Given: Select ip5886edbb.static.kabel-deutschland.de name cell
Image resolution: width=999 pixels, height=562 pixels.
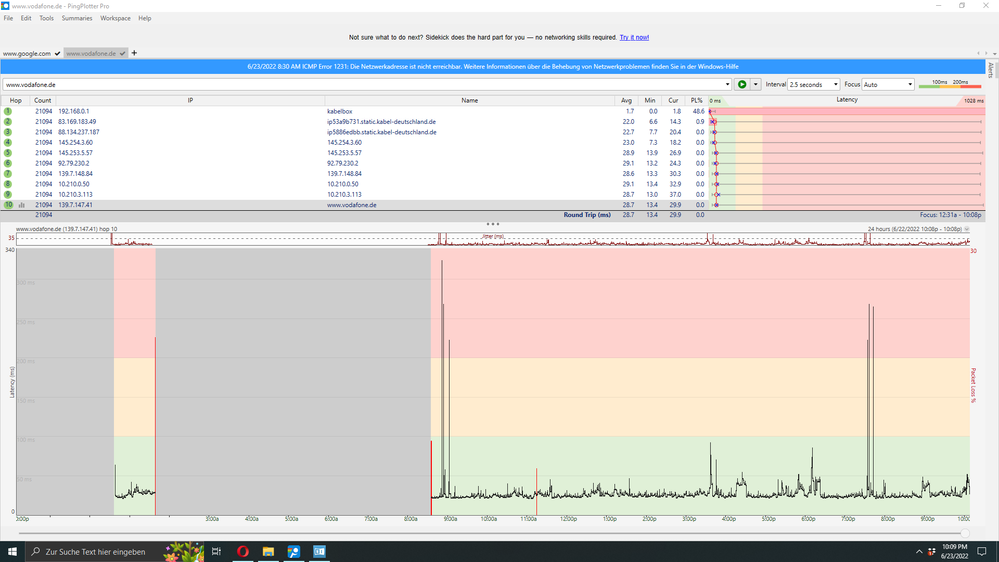Looking at the screenshot, I should (x=382, y=132).
